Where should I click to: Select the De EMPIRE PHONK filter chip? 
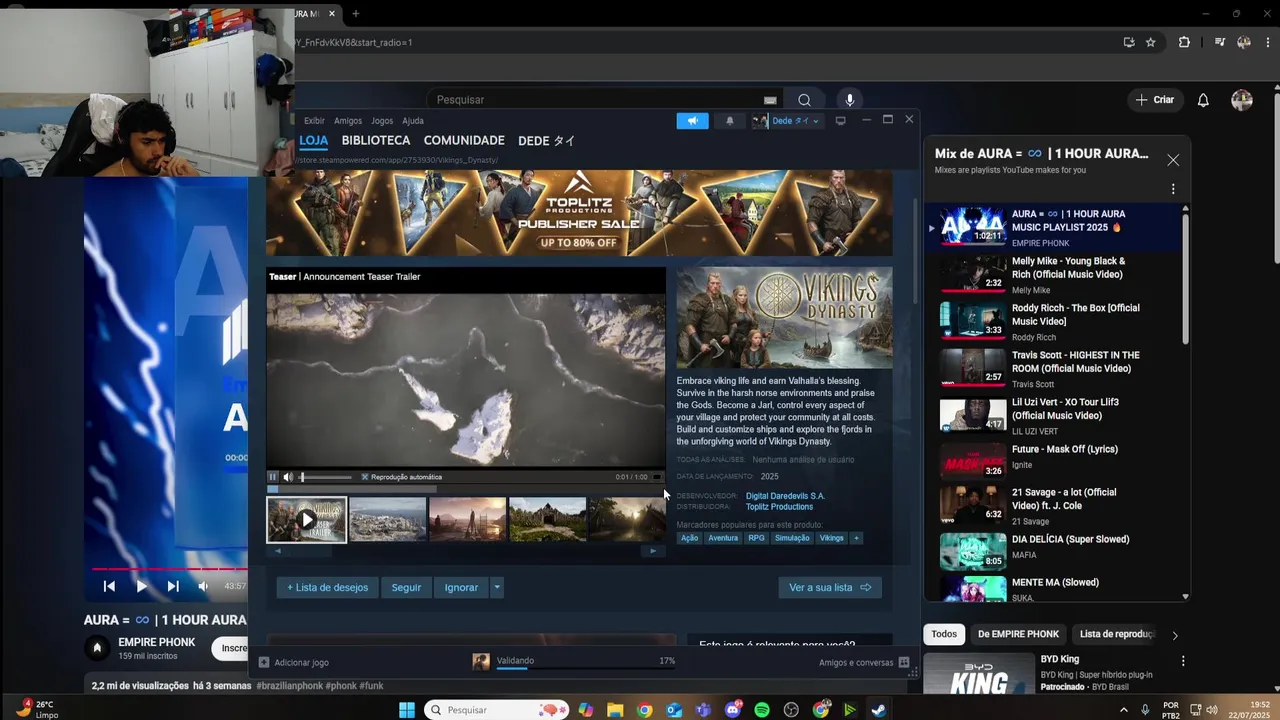pyautogui.click(x=1018, y=634)
